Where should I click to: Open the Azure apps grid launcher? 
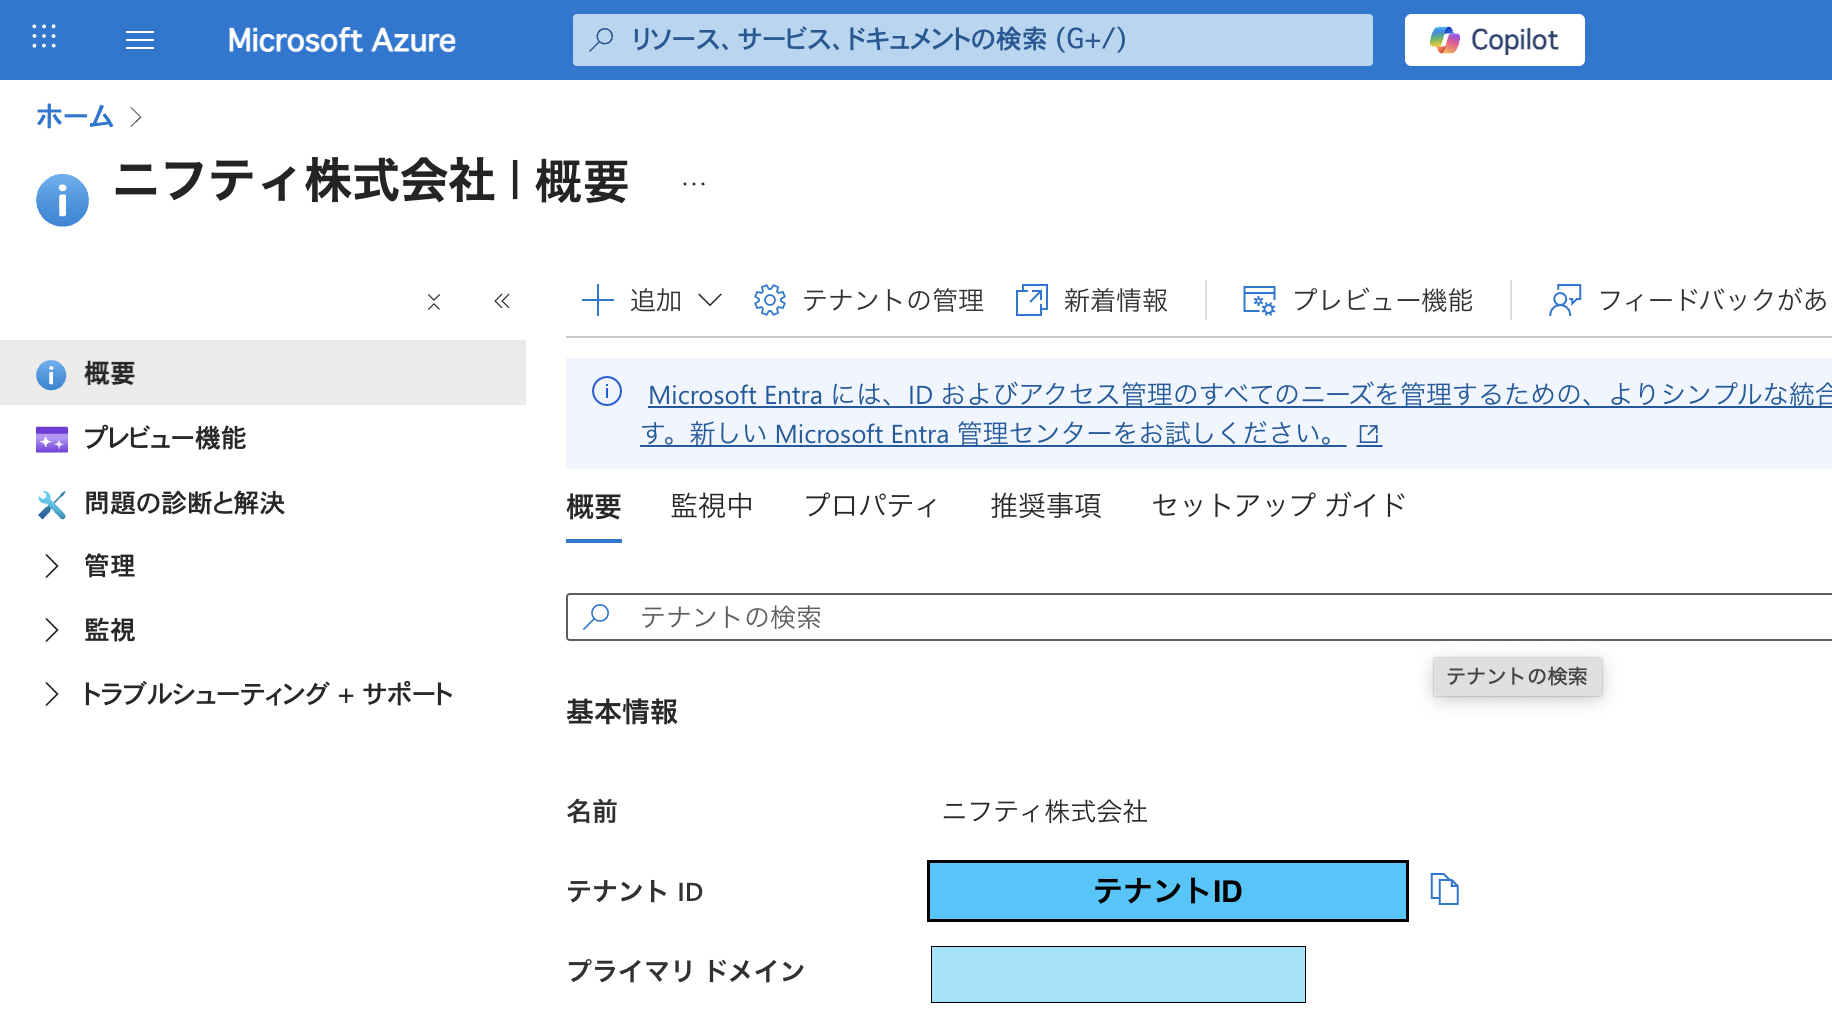click(x=44, y=38)
